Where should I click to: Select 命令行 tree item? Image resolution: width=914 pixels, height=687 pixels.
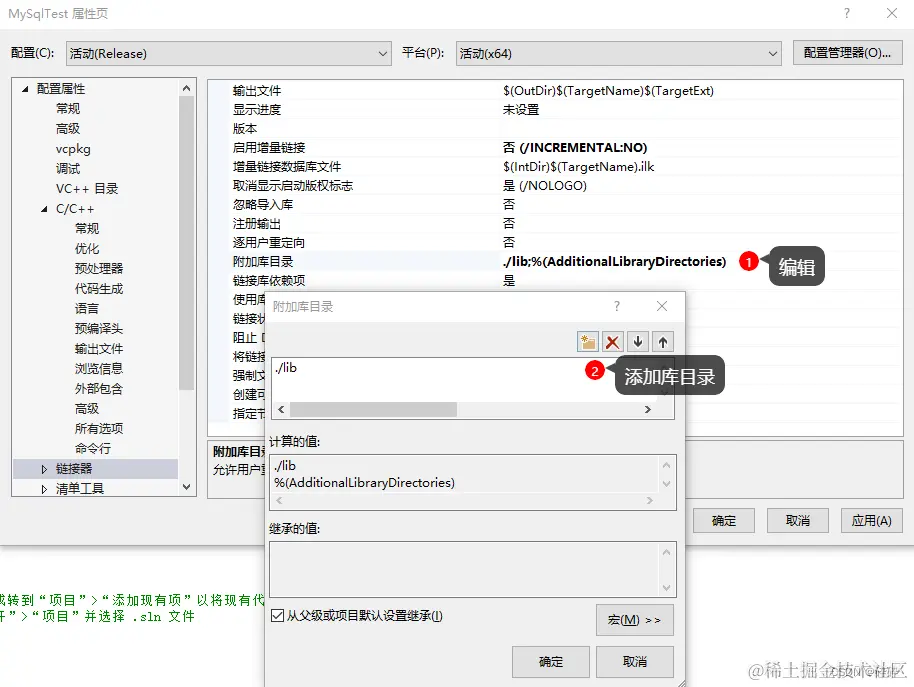93,449
